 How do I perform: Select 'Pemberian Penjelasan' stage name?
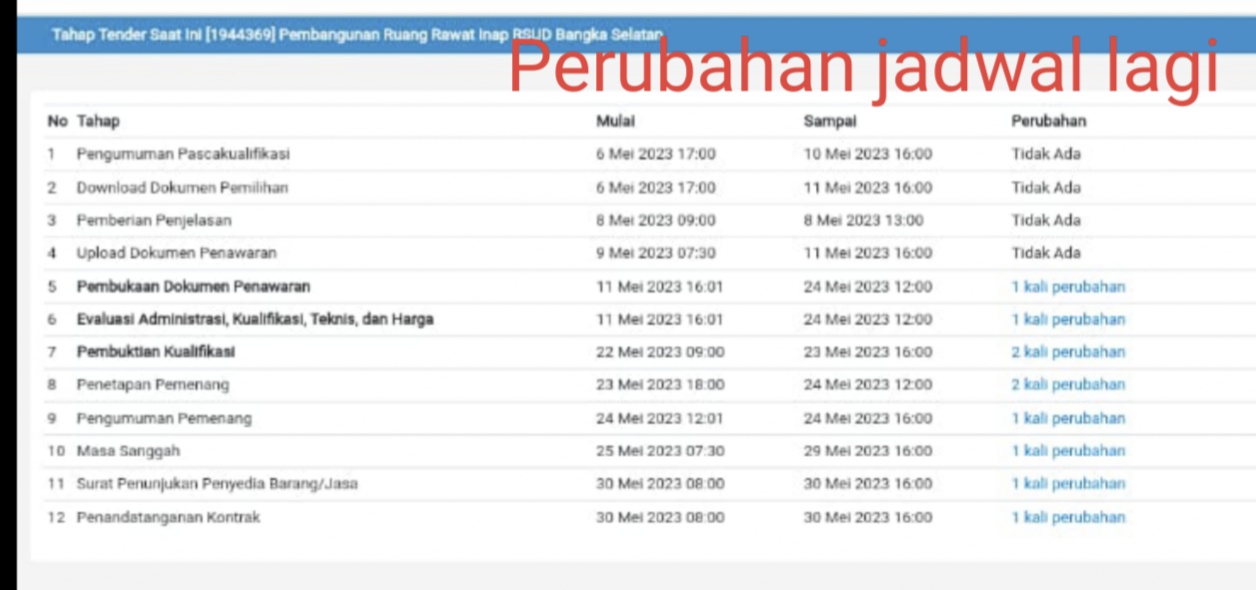coord(154,220)
